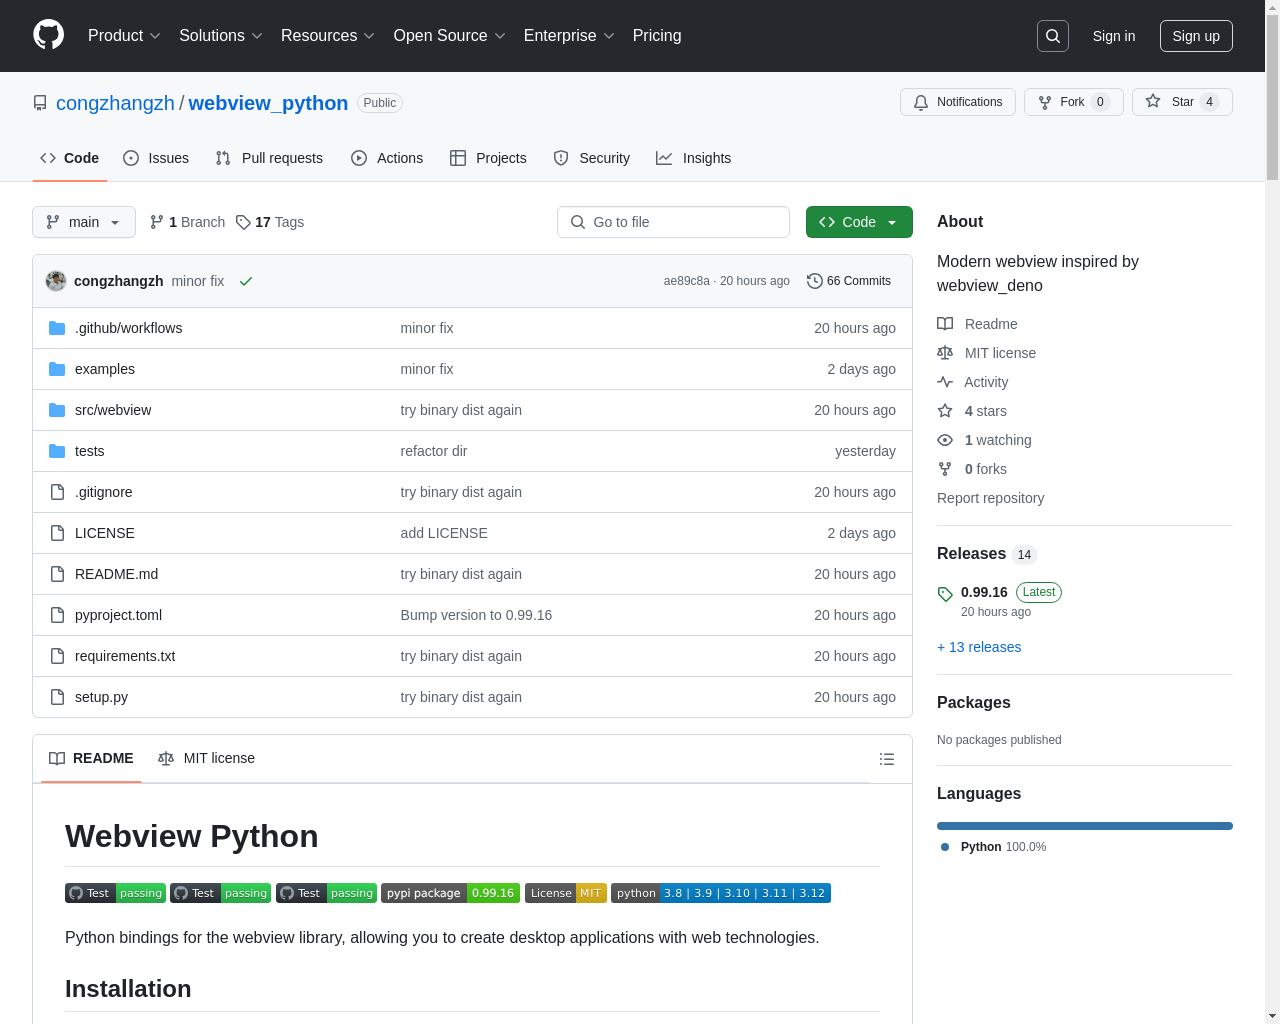This screenshot has height=1024, width=1280.
Task: Select the README tab in file viewer
Action: (x=91, y=758)
